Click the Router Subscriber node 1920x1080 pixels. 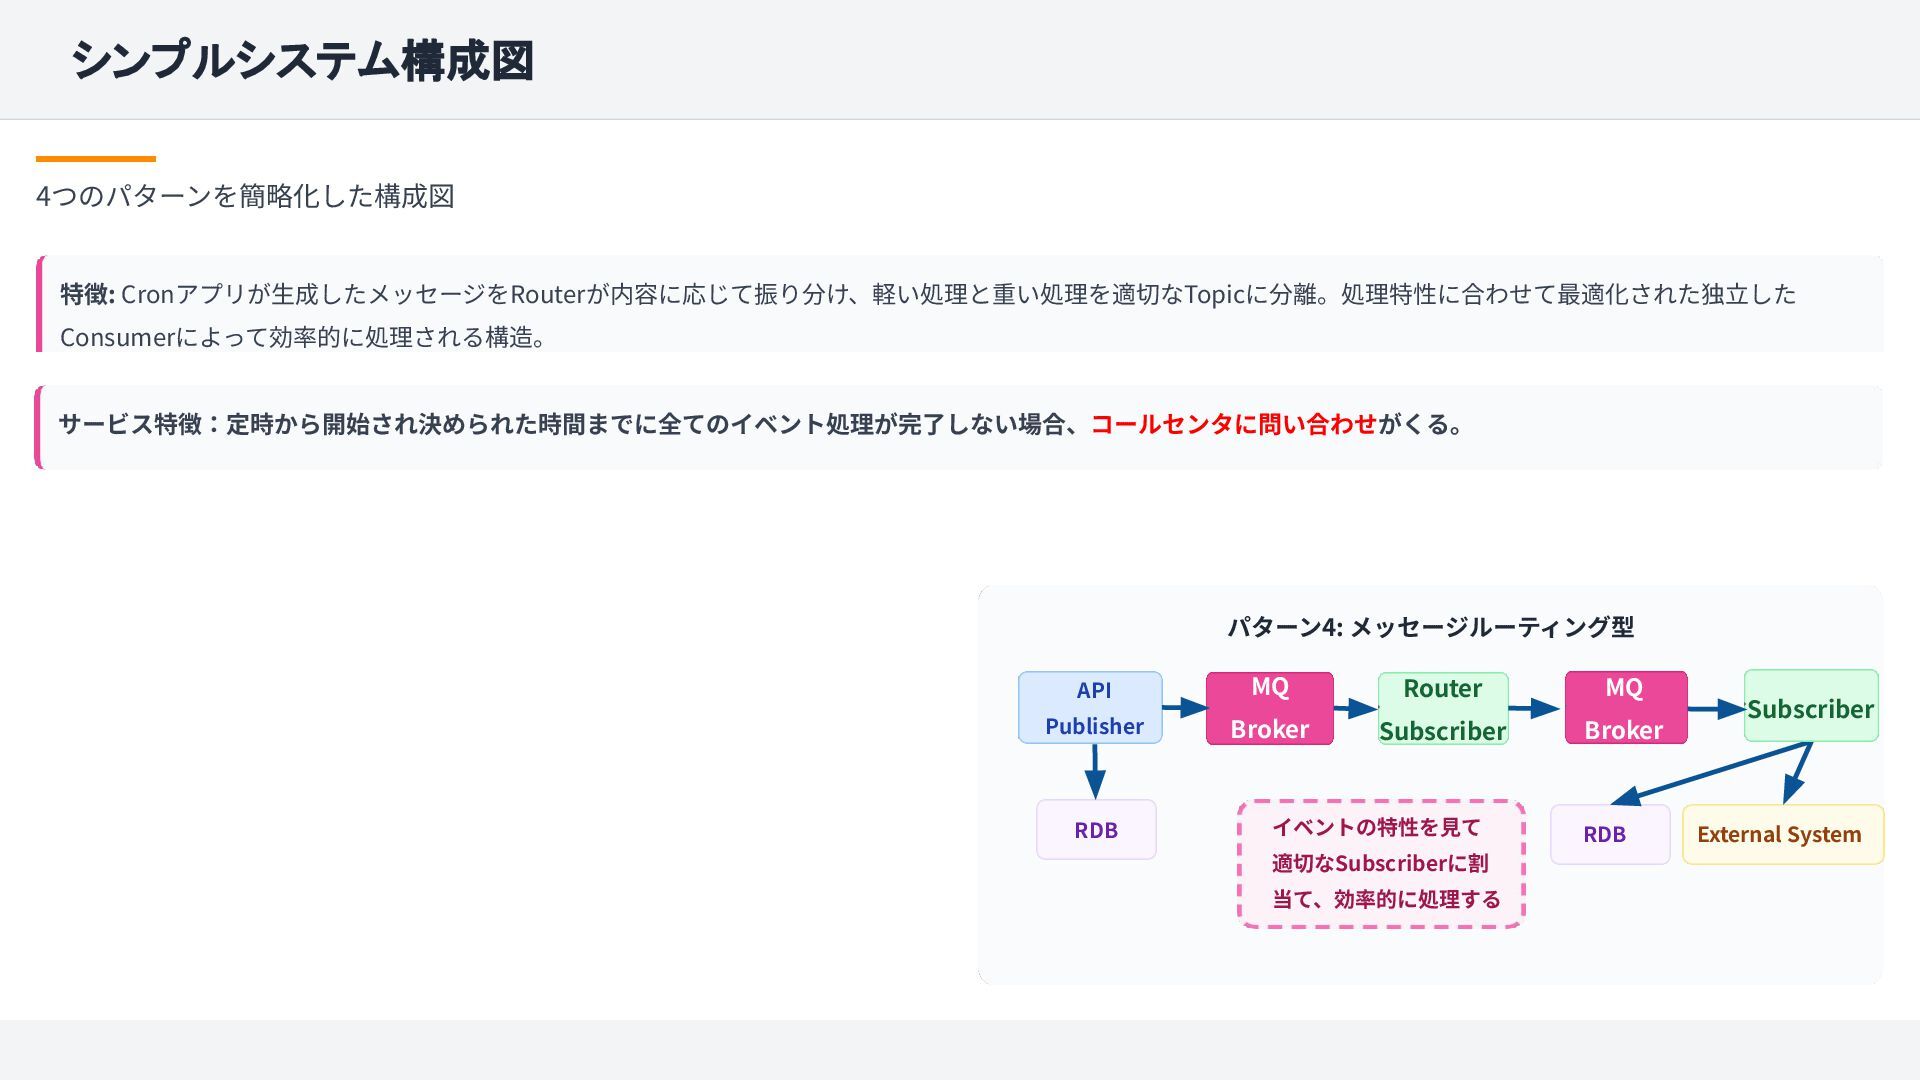[x=1442, y=709]
